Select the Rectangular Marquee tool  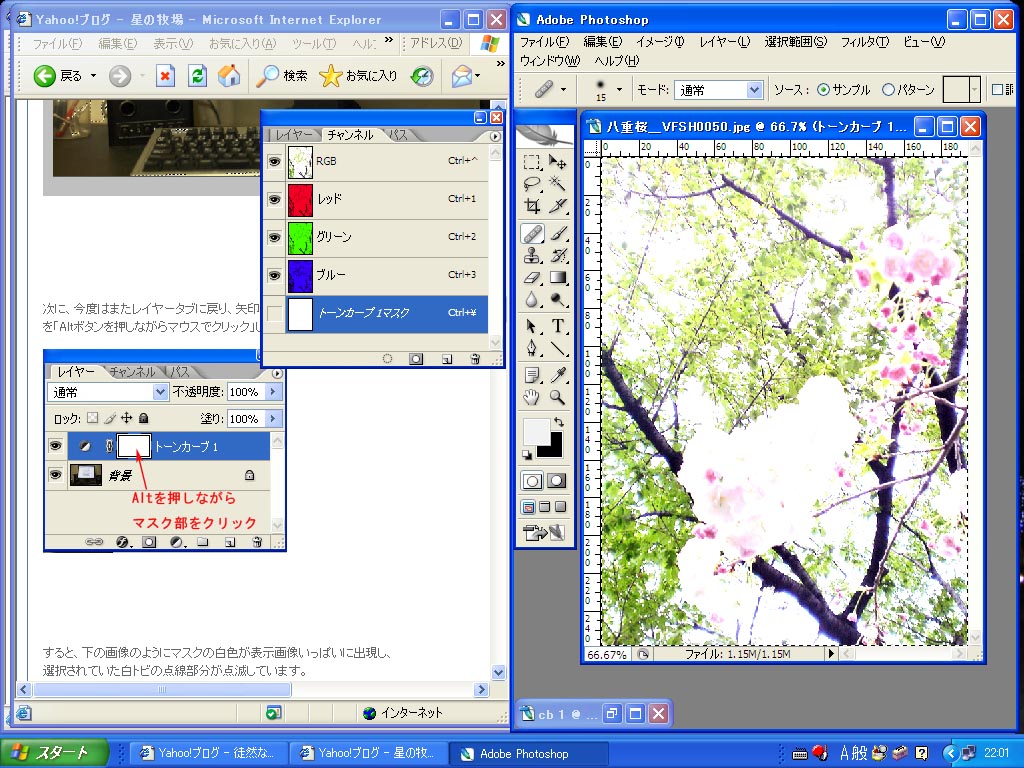click(532, 161)
